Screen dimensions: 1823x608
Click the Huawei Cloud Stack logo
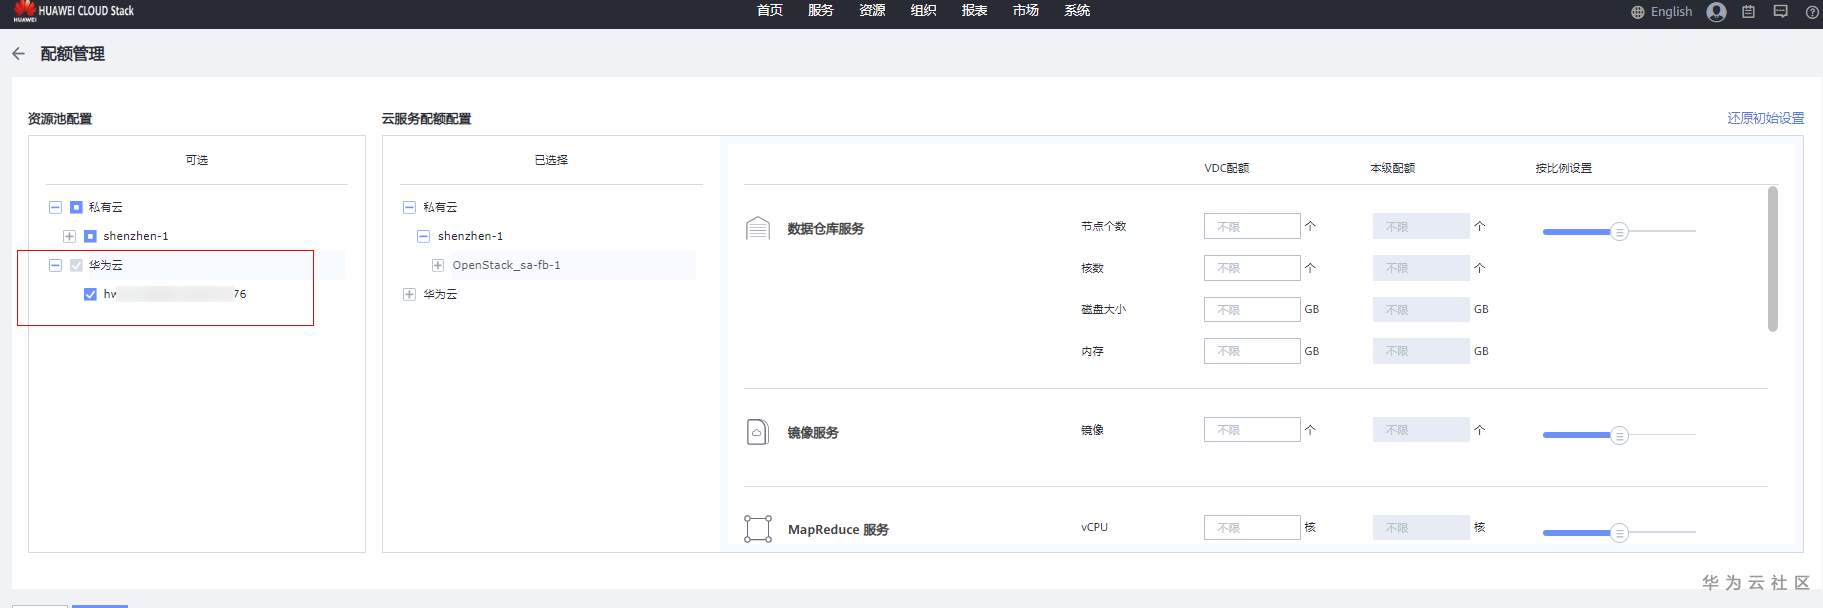[73, 11]
